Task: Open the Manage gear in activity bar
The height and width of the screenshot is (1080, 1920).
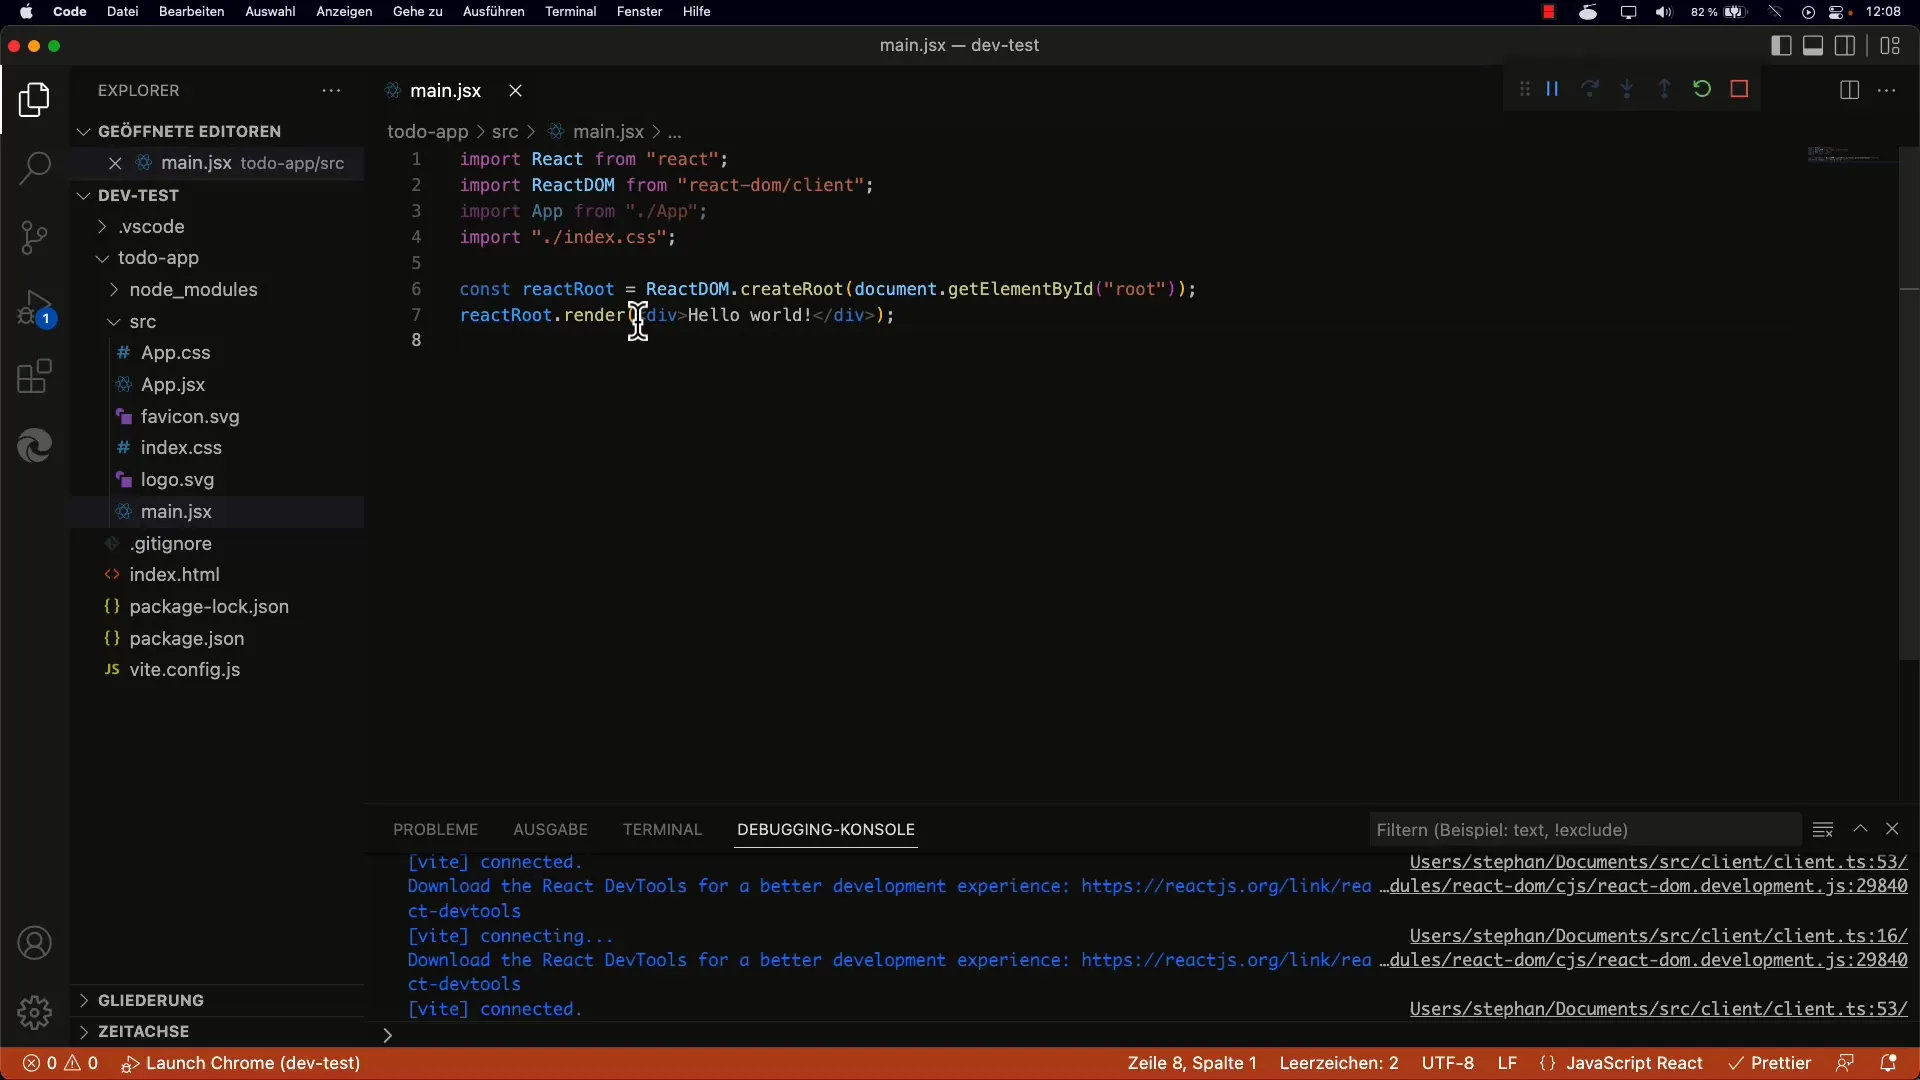Action: click(34, 1012)
